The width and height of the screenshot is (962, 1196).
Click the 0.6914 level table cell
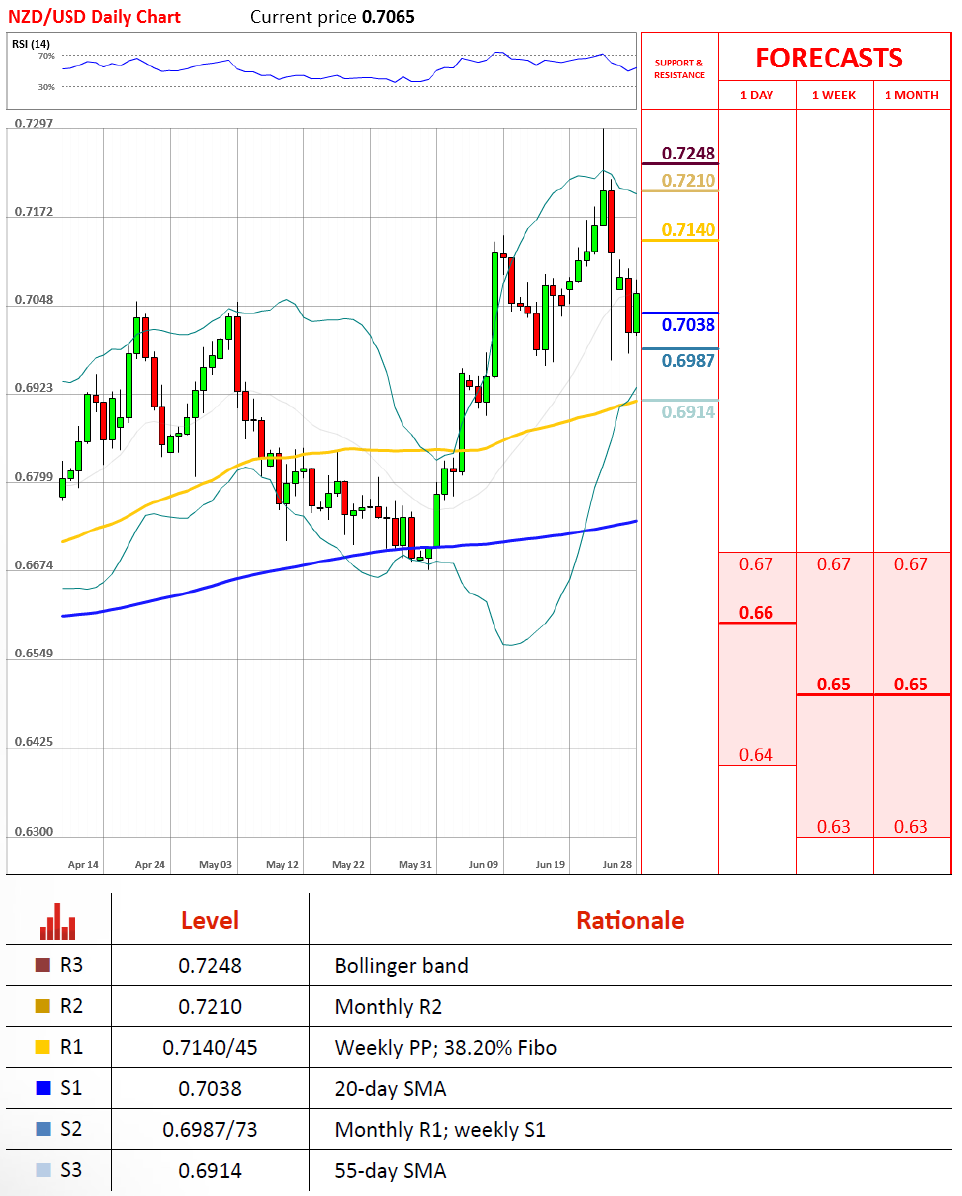tap(210, 1171)
